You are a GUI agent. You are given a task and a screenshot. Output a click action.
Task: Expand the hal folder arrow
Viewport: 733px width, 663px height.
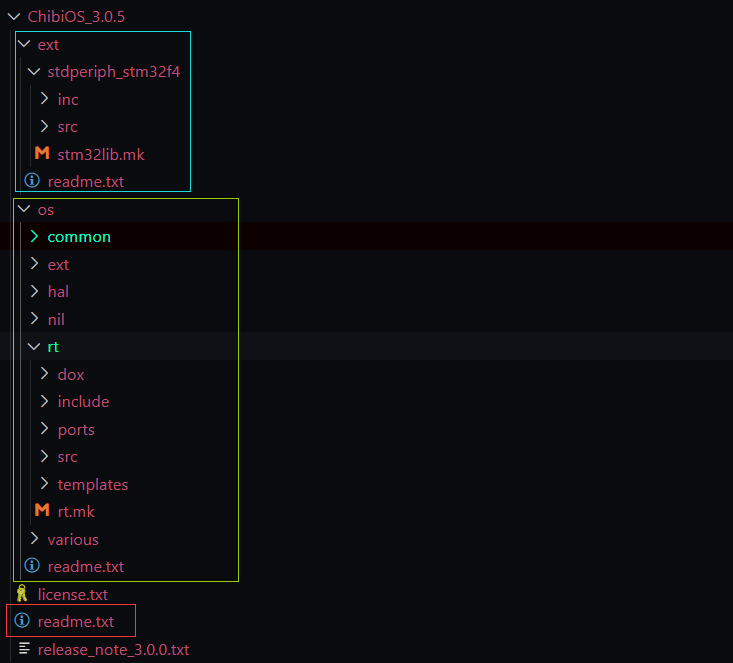(34, 292)
